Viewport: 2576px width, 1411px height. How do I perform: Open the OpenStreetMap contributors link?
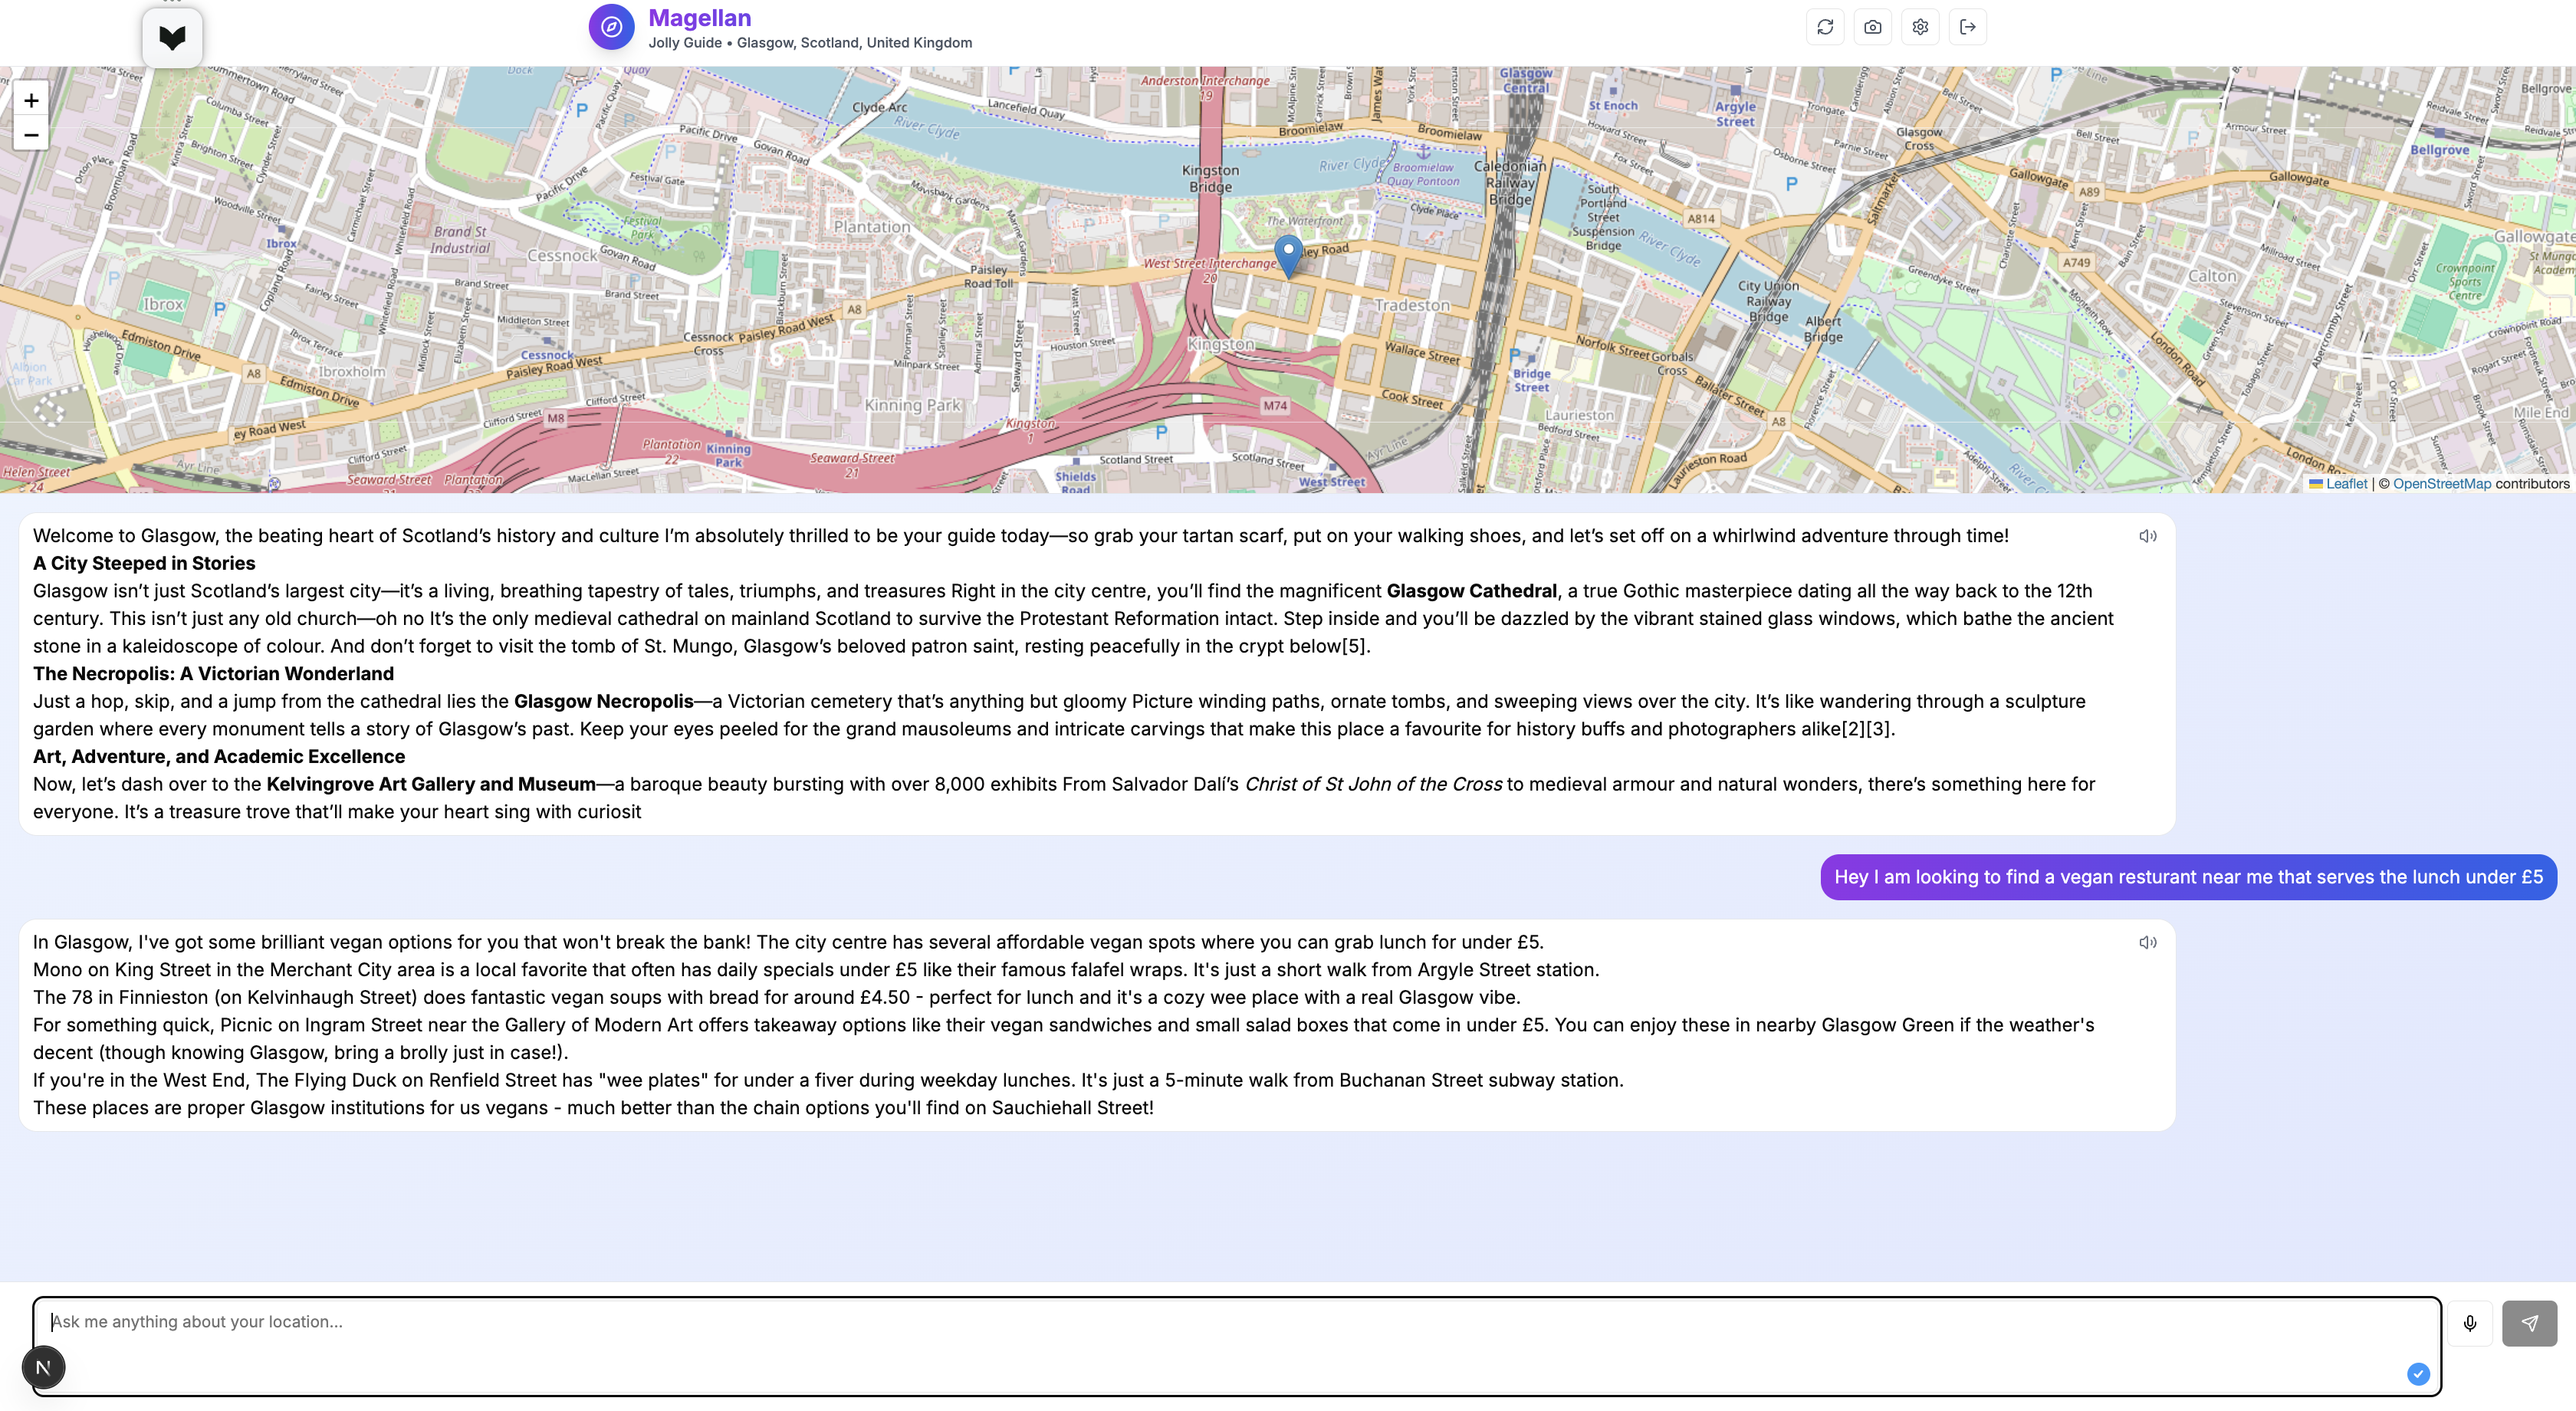(2441, 483)
